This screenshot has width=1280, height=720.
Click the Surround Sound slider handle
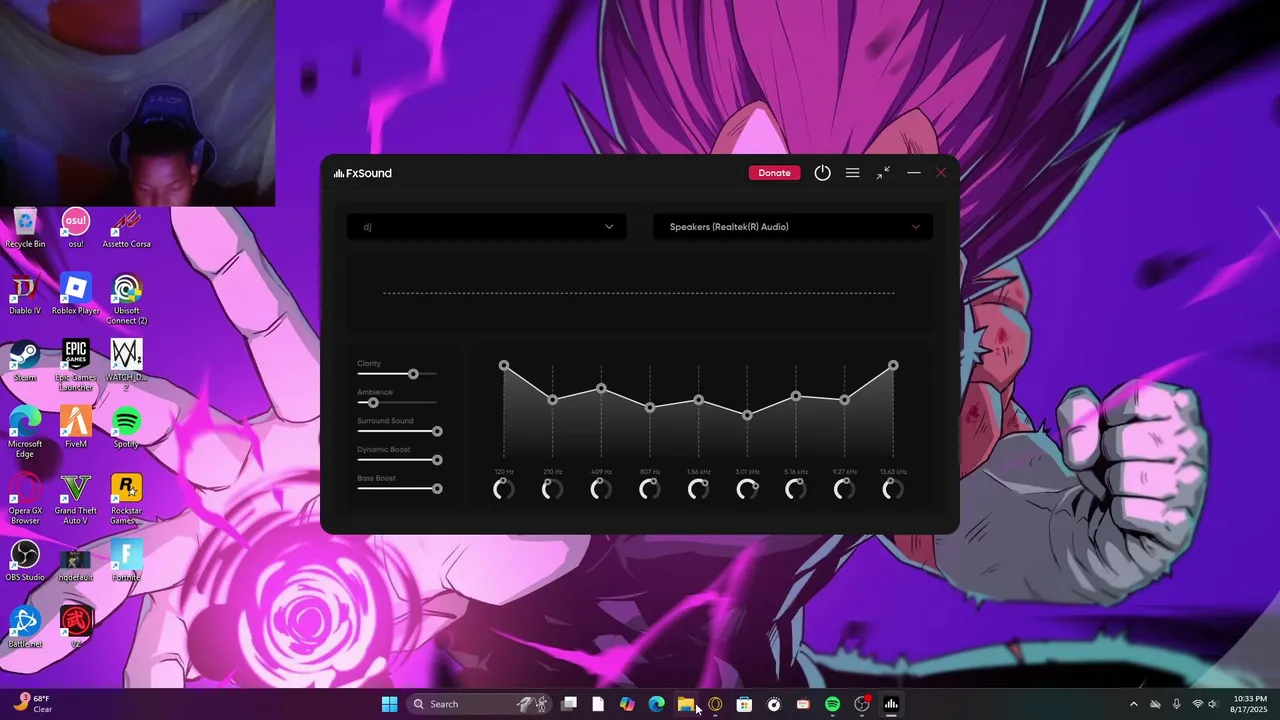tap(437, 431)
